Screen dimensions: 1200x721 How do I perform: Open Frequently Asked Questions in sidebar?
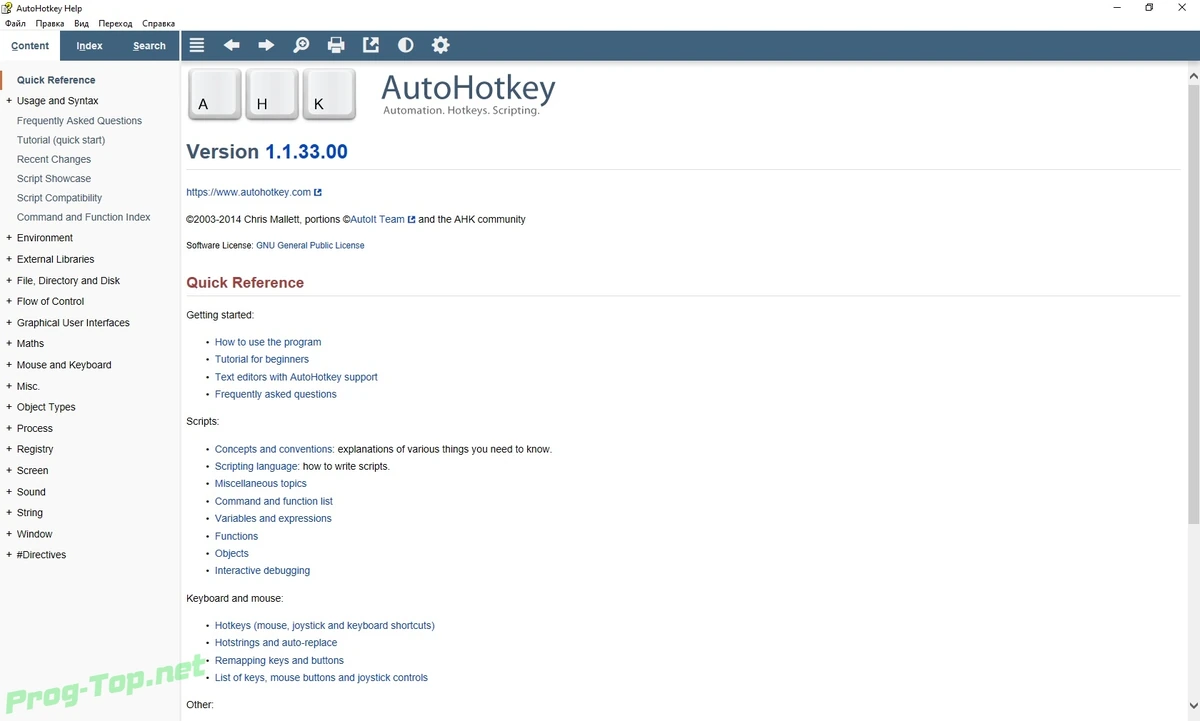click(79, 121)
